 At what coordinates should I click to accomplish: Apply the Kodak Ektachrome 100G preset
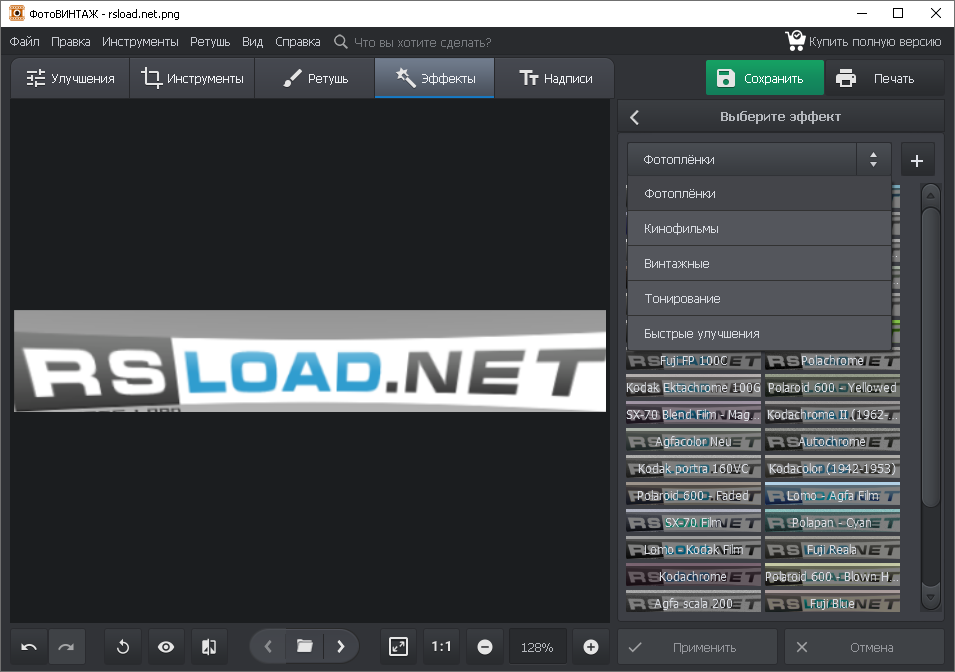694,387
